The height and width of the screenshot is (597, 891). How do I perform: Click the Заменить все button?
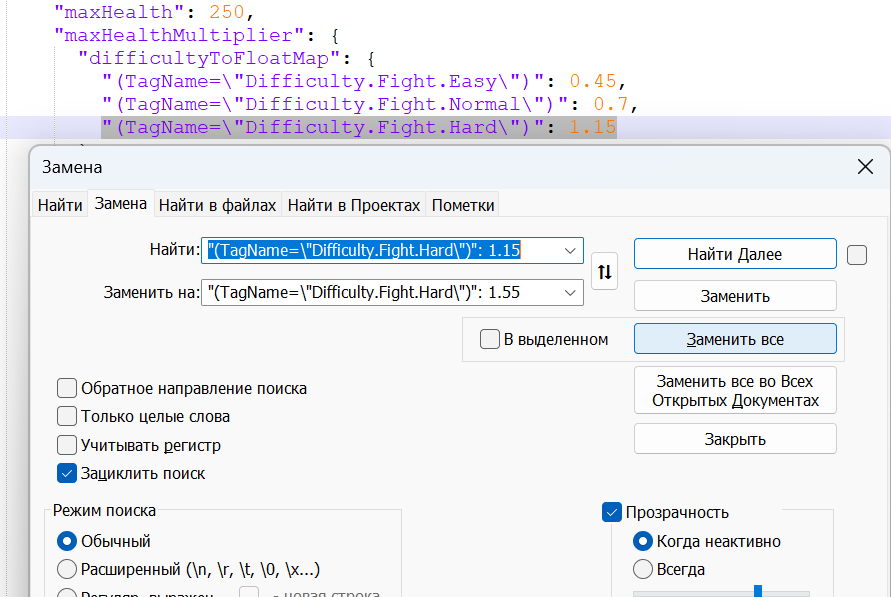coord(735,339)
